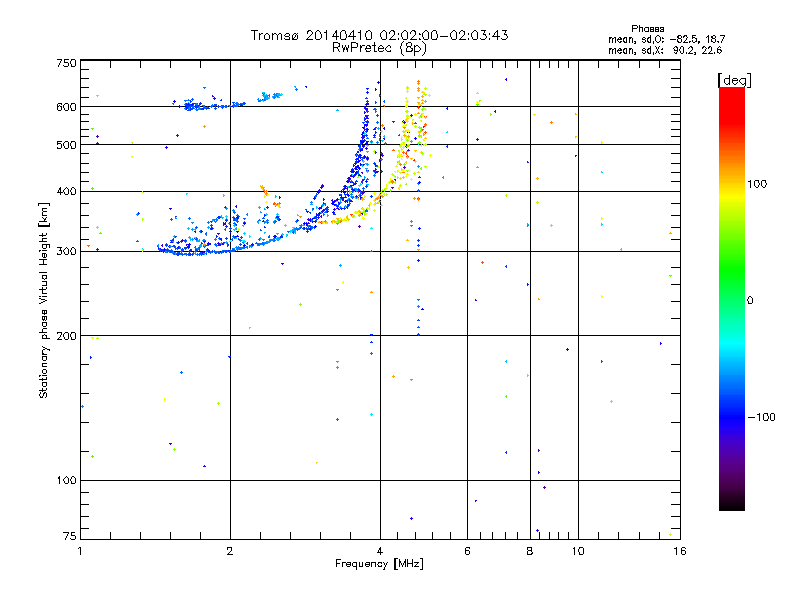Click the 'RwPretec (8p)' subtitle
800x600 pixels.
pyautogui.click(x=379, y=48)
